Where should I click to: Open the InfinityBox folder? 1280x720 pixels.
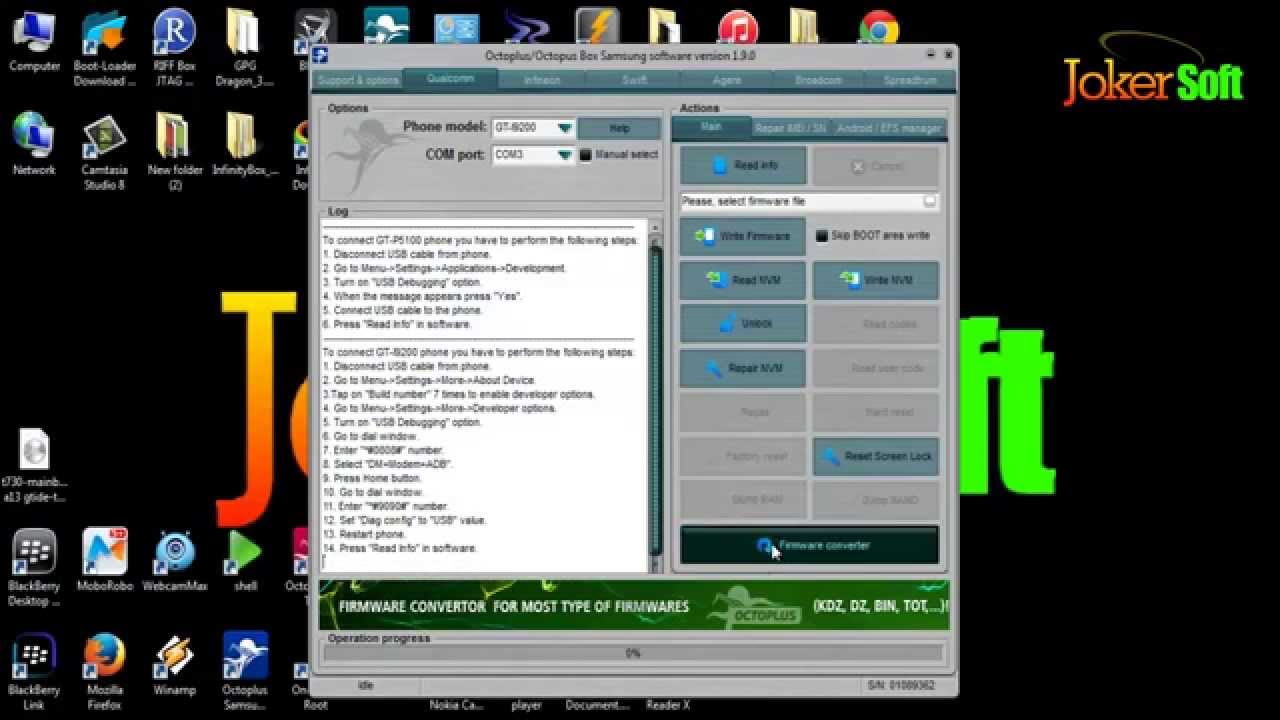[x=244, y=144]
